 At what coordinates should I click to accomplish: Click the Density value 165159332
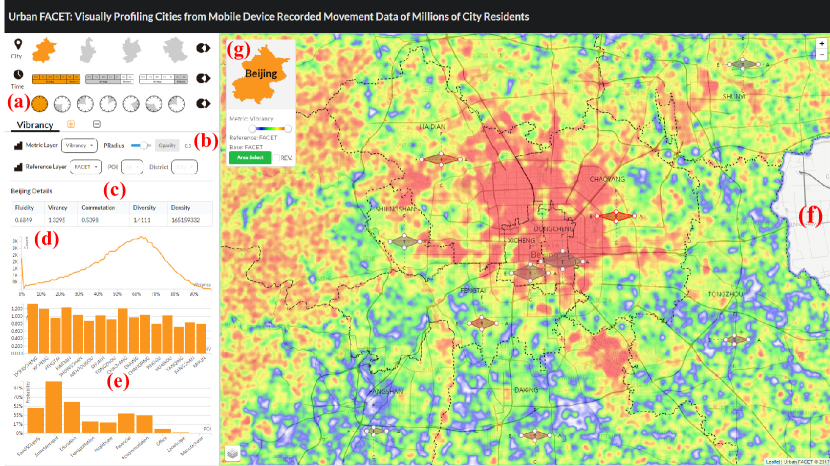pyautogui.click(x=185, y=220)
